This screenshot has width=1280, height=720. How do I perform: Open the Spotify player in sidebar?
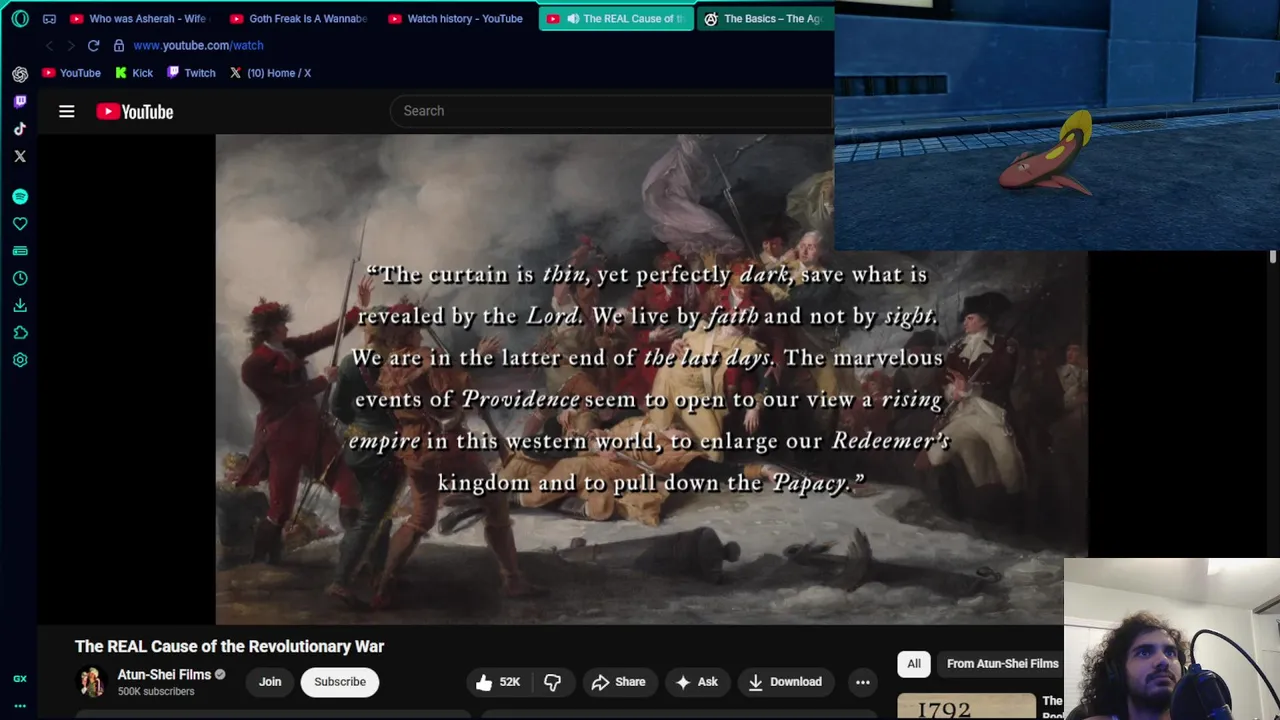[20, 197]
